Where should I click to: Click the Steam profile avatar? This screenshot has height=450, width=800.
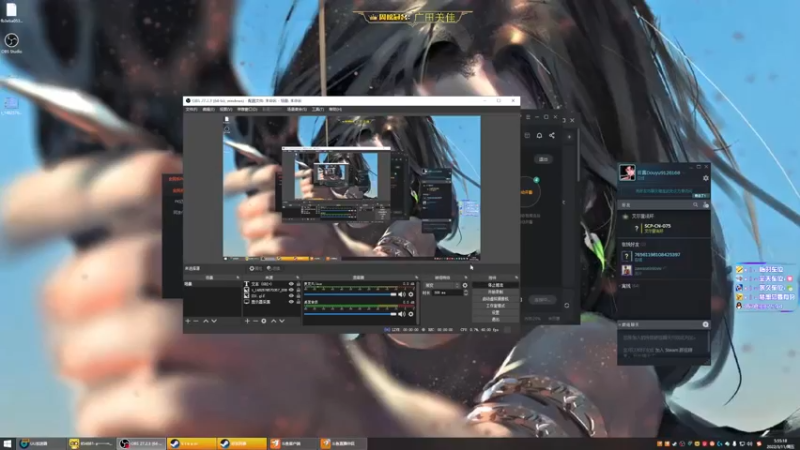627,172
